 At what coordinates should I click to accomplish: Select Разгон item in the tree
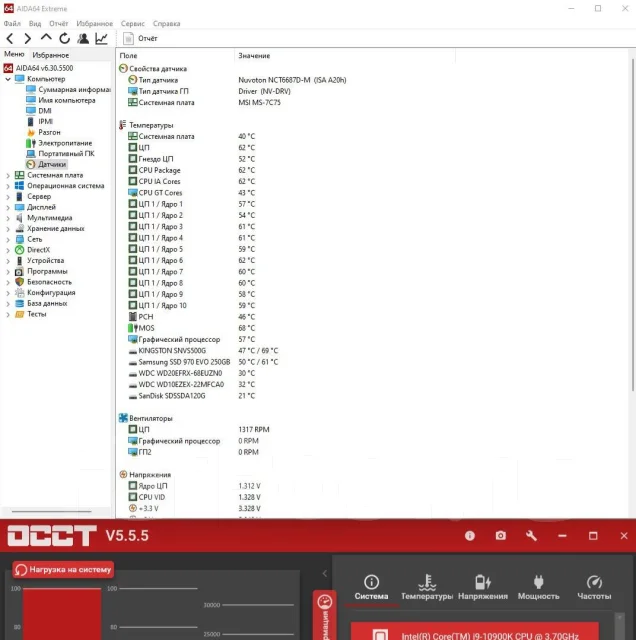[x=43, y=132]
